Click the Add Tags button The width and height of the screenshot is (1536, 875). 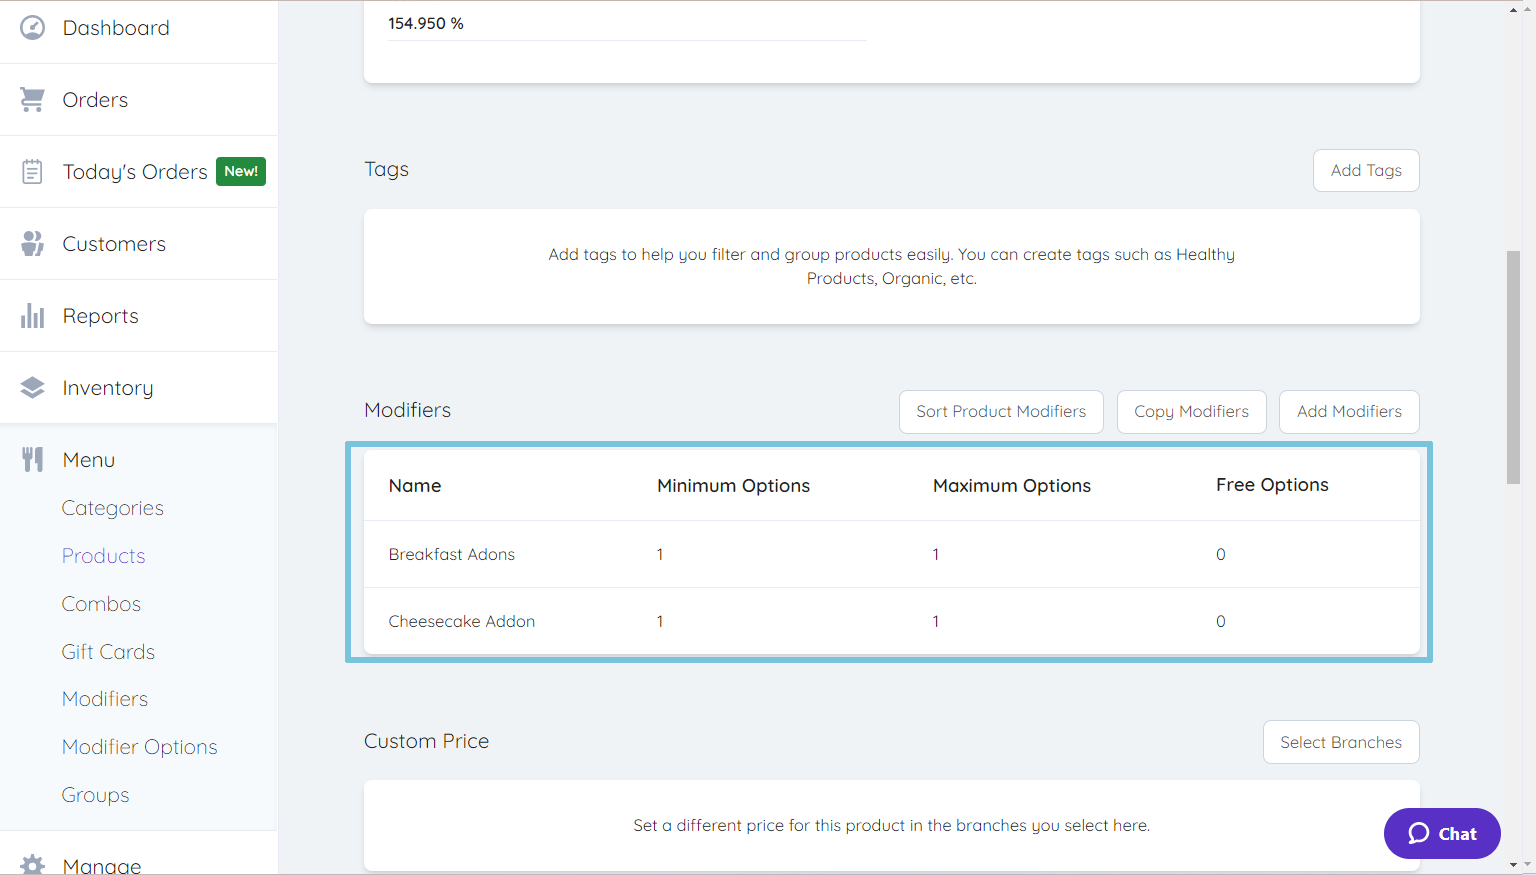pos(1365,170)
